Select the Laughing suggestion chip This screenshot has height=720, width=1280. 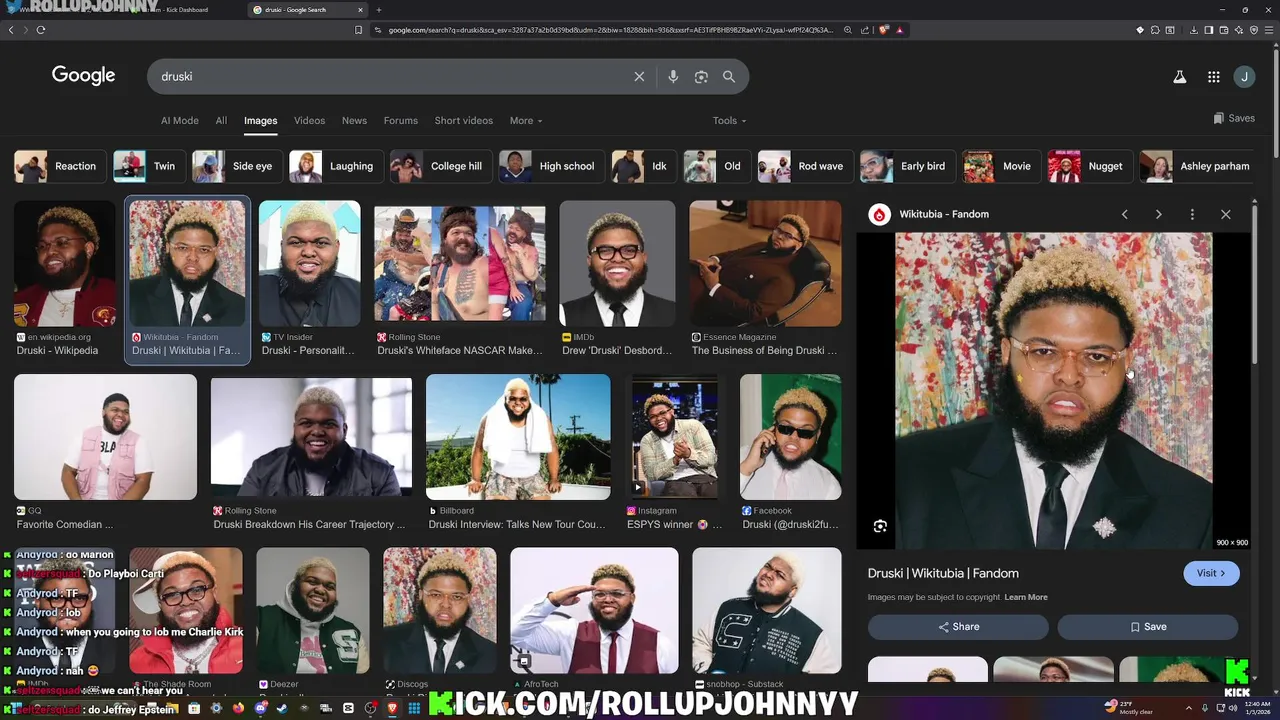[335, 166]
